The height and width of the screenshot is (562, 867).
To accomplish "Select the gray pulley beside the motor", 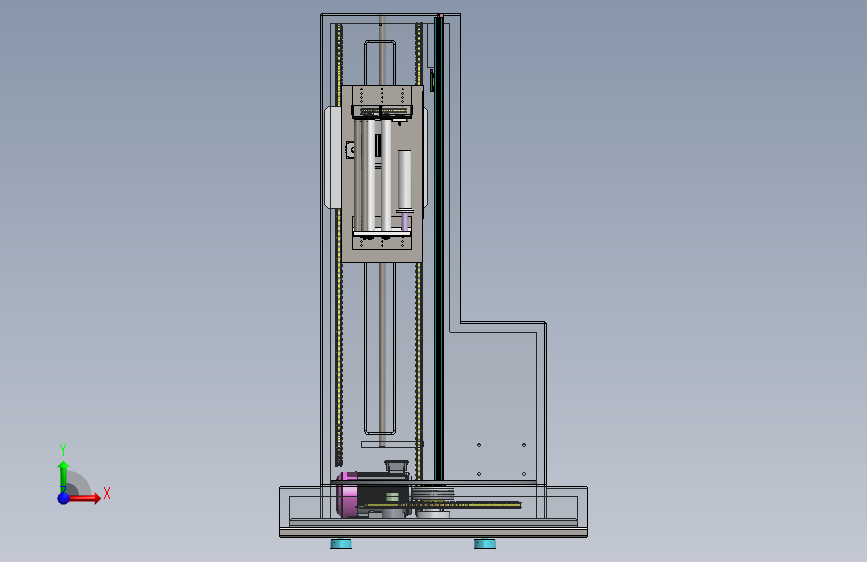I will 433,493.
